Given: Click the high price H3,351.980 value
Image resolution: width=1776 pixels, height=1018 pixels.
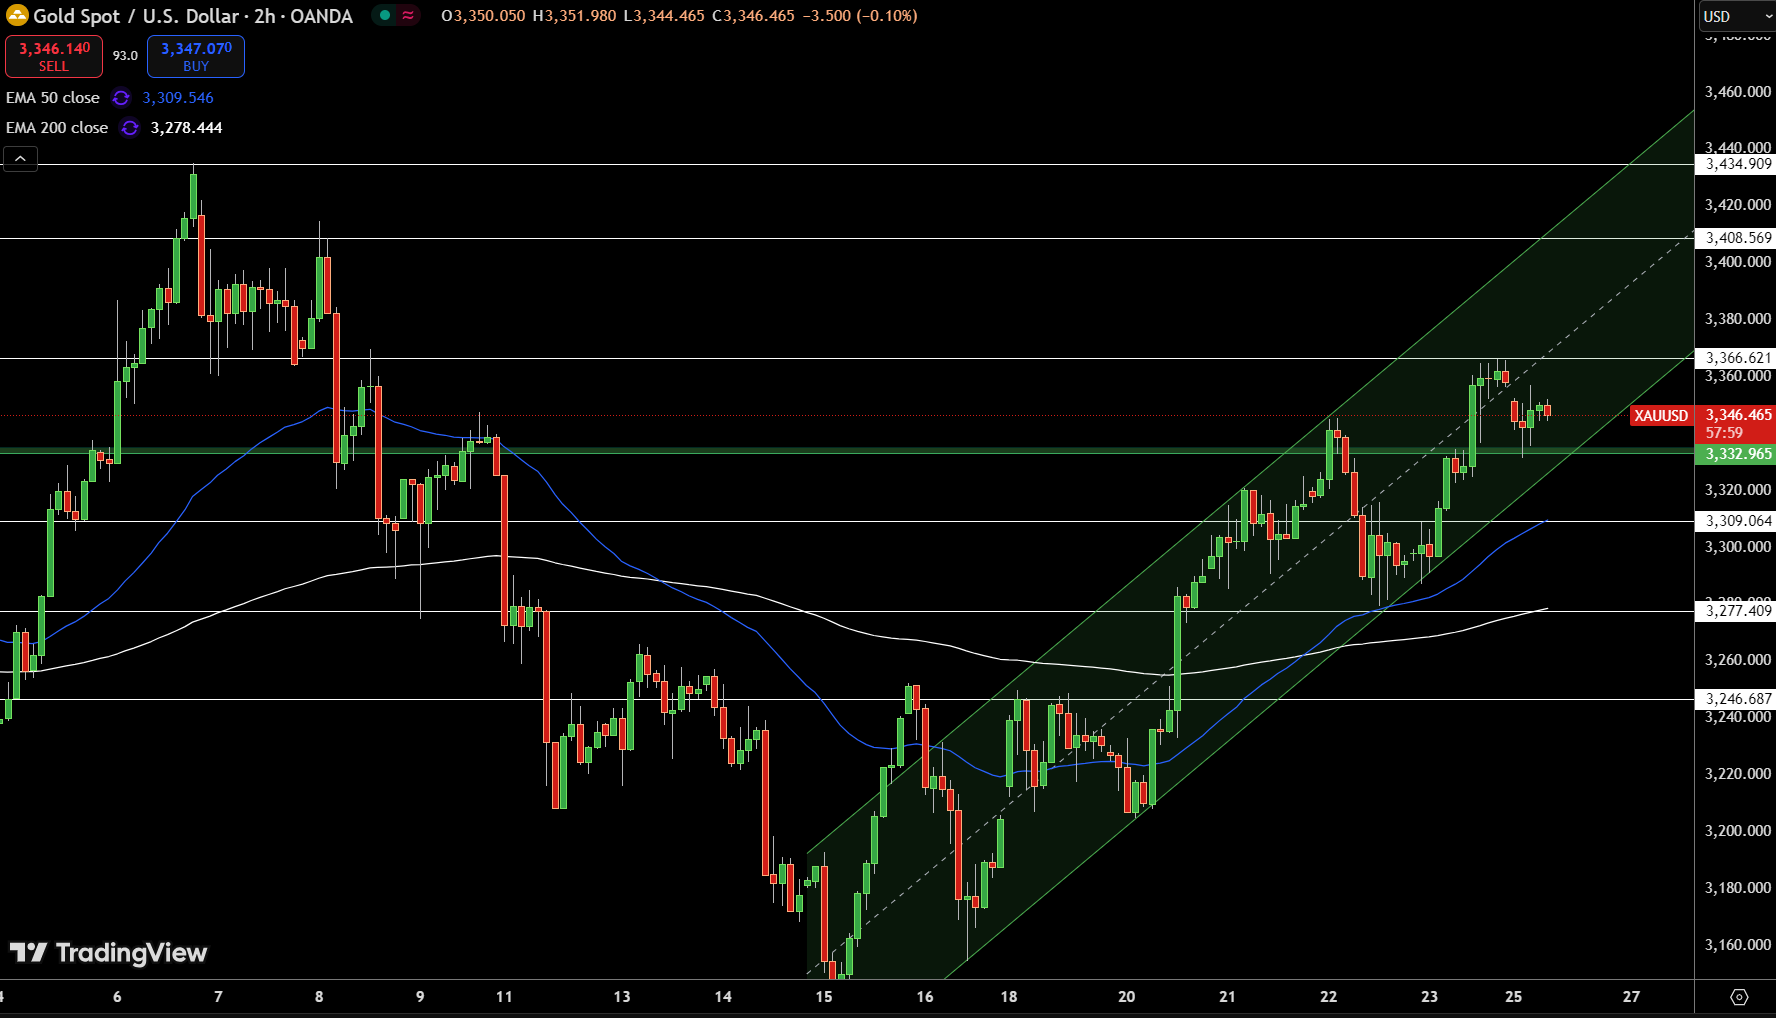Looking at the screenshot, I should 574,16.
